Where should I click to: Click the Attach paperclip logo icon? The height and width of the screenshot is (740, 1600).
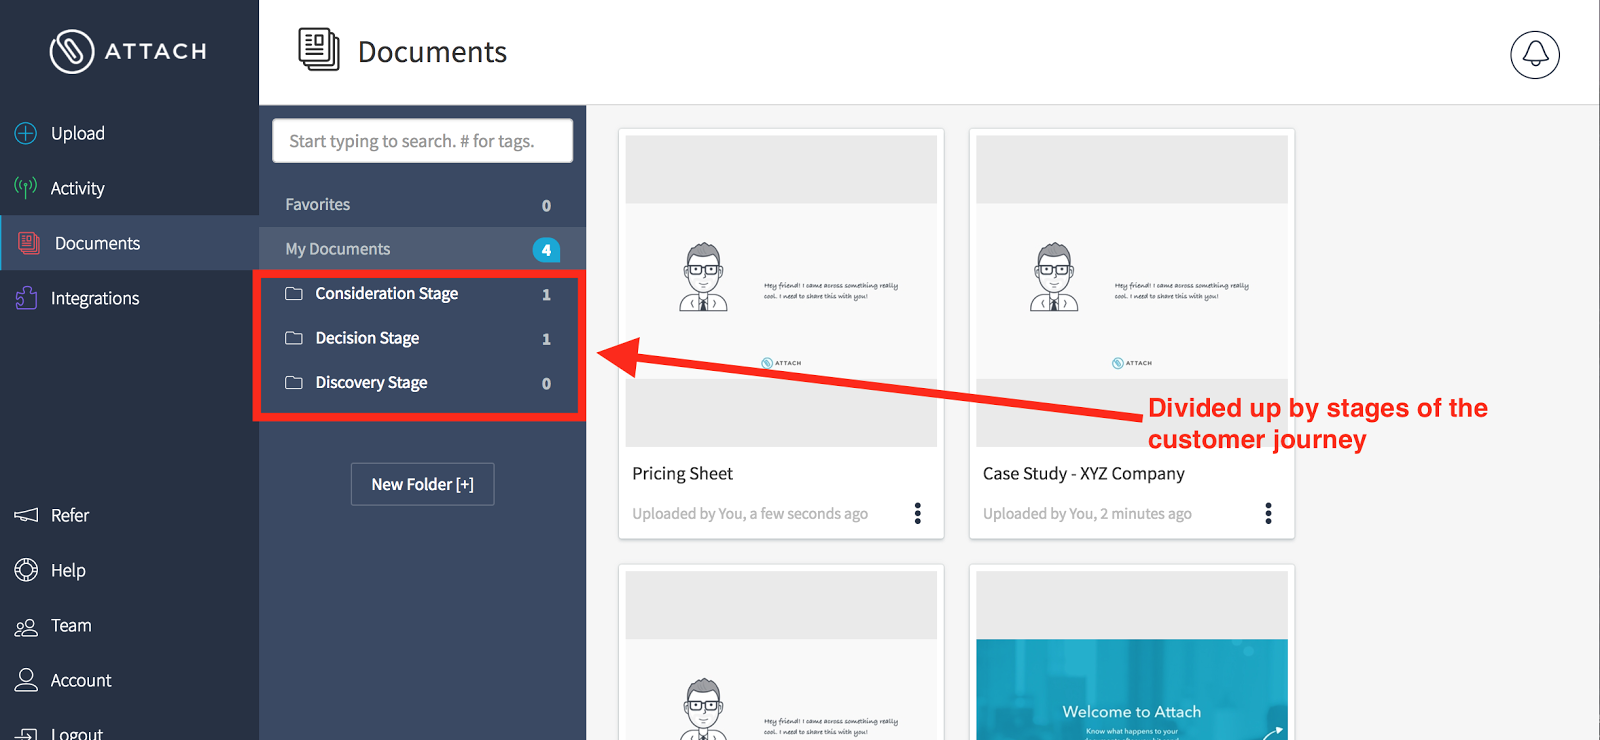(72, 51)
